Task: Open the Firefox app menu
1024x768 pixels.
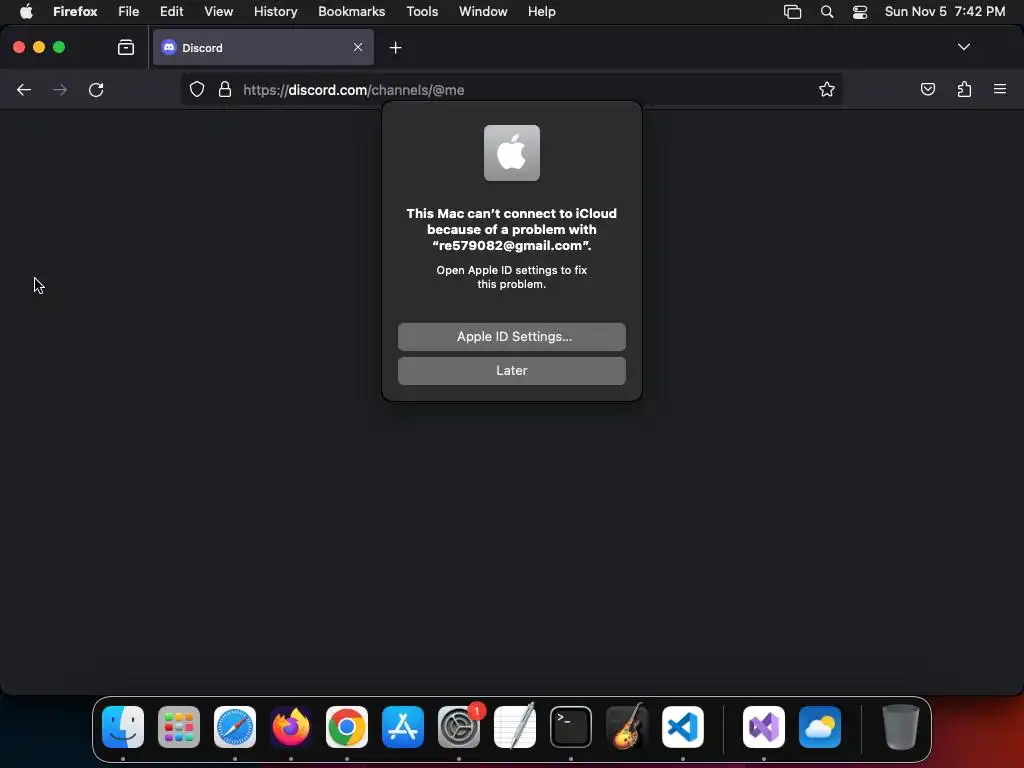Action: point(75,12)
